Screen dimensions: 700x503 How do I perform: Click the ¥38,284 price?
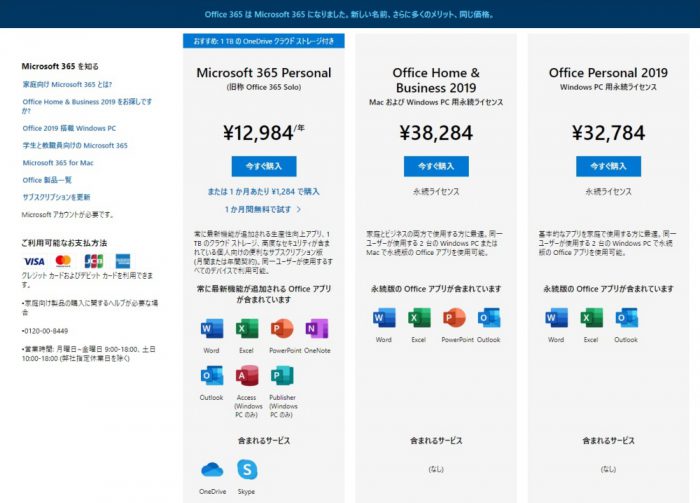click(436, 133)
